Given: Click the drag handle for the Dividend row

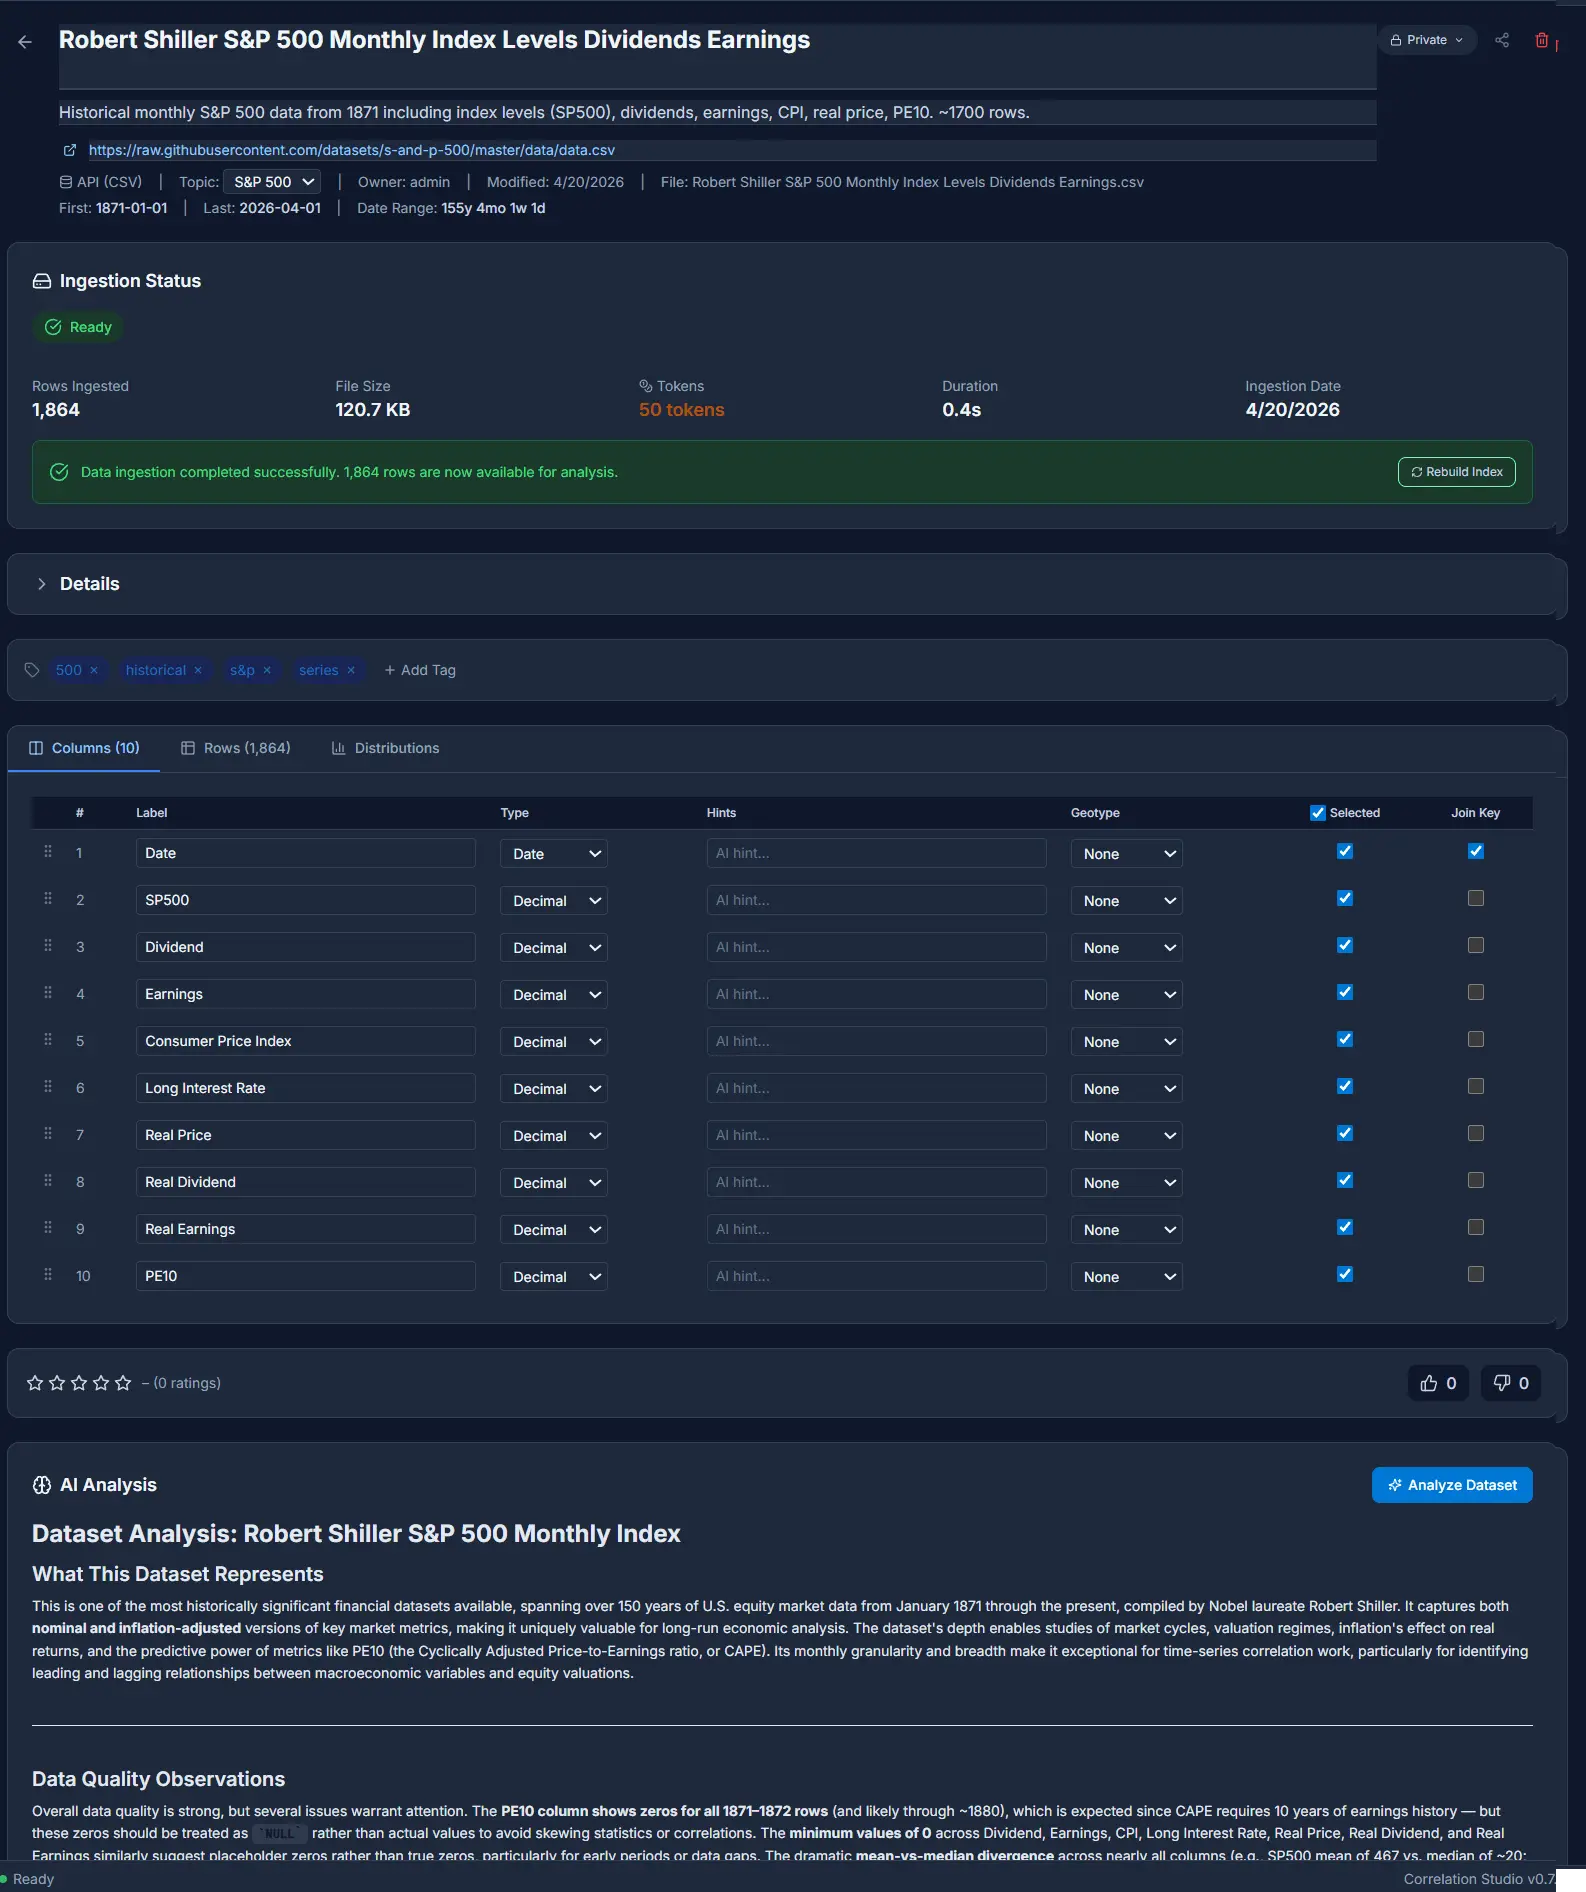Looking at the screenshot, I should 48,946.
